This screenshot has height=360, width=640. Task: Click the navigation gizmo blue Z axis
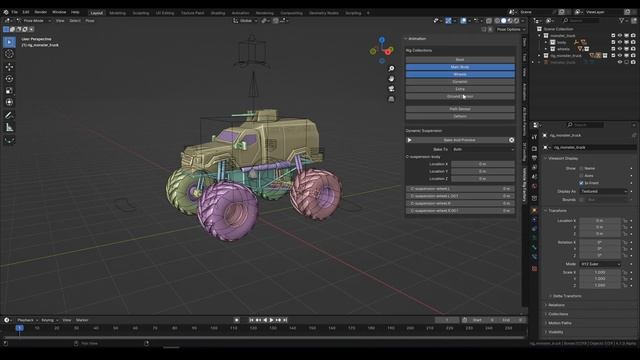pos(382,40)
